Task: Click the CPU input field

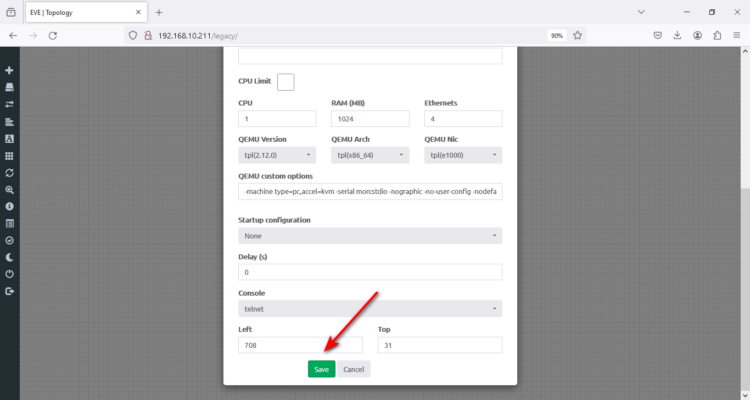Action: point(277,119)
